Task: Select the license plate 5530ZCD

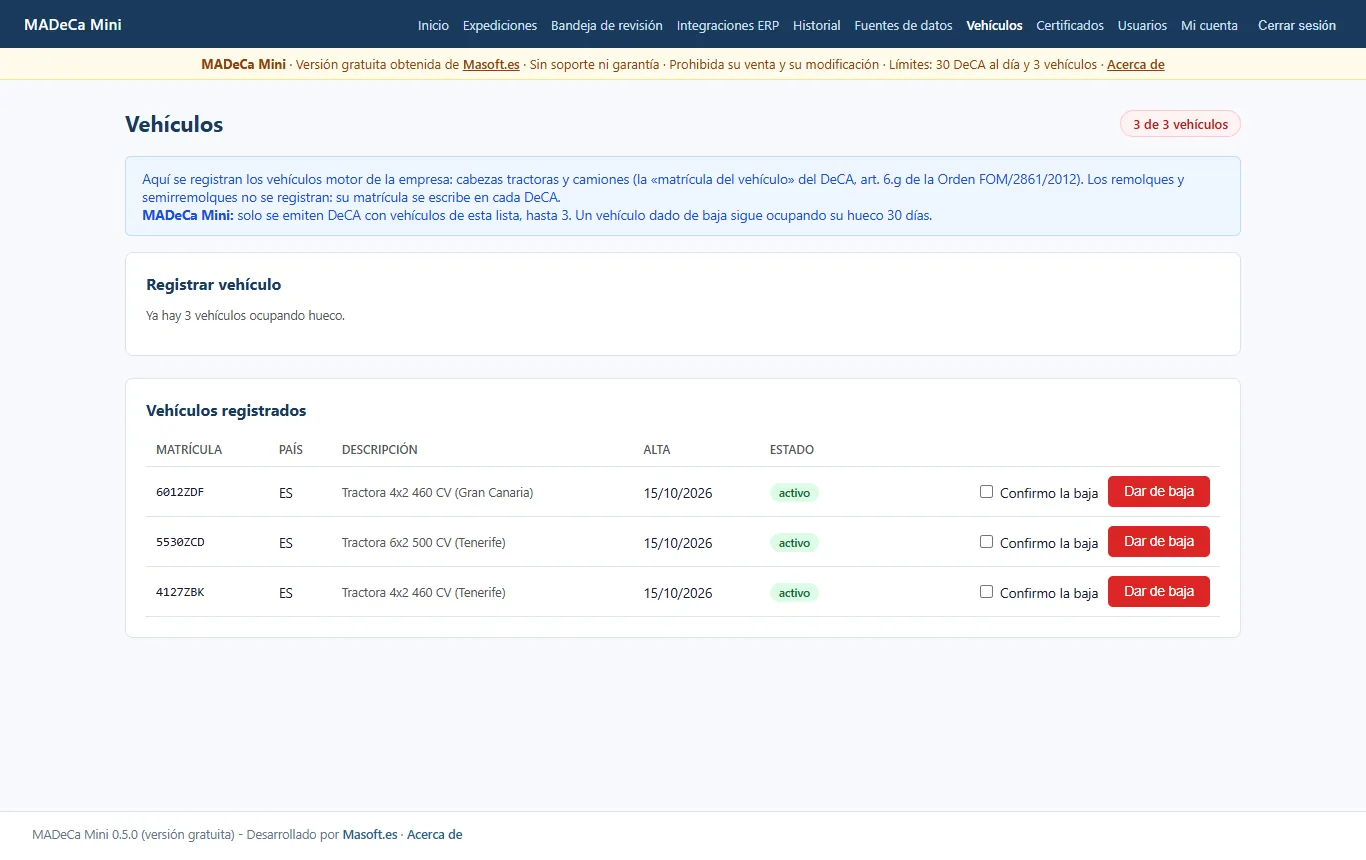Action: tap(180, 542)
